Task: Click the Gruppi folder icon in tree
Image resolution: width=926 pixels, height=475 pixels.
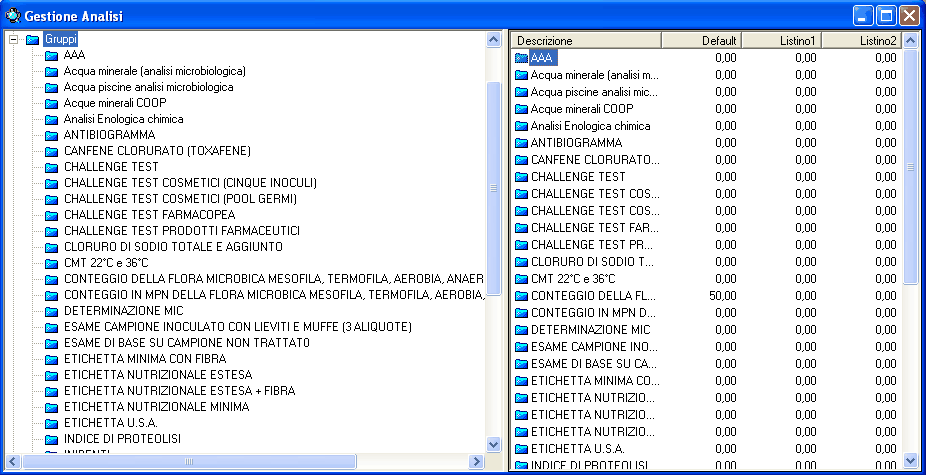Action: click(33, 39)
